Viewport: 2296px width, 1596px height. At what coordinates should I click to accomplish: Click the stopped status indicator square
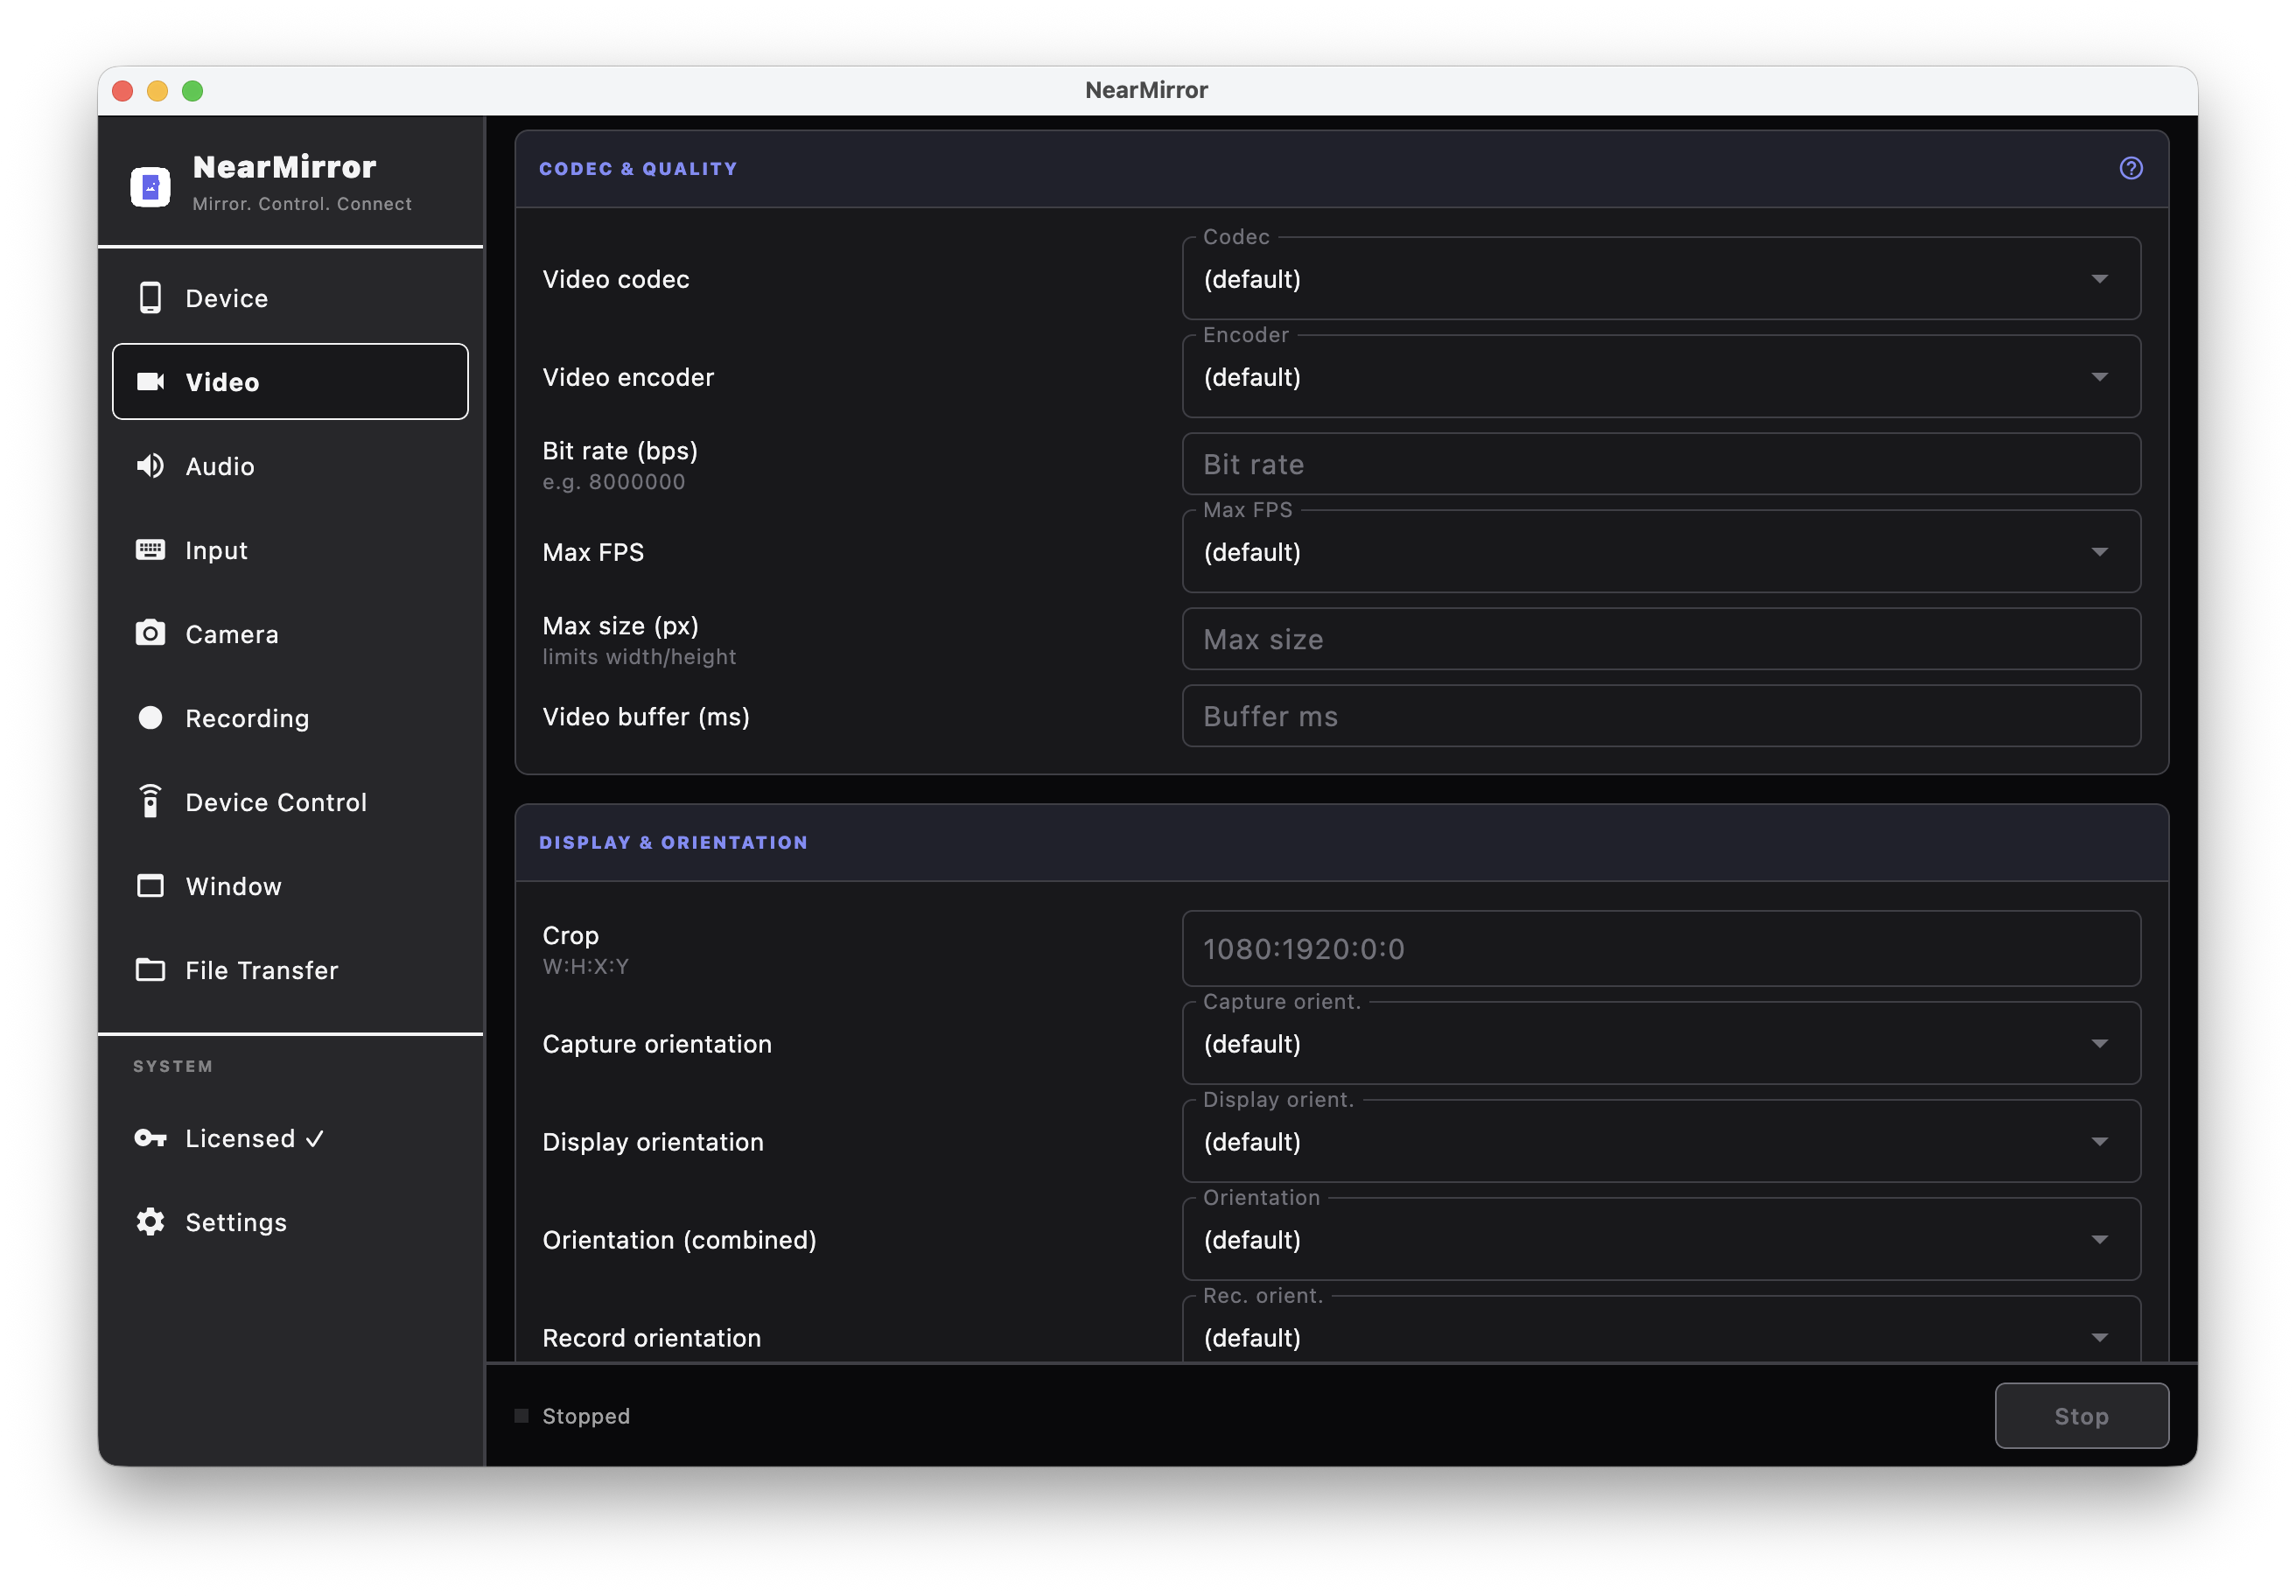coord(521,1415)
